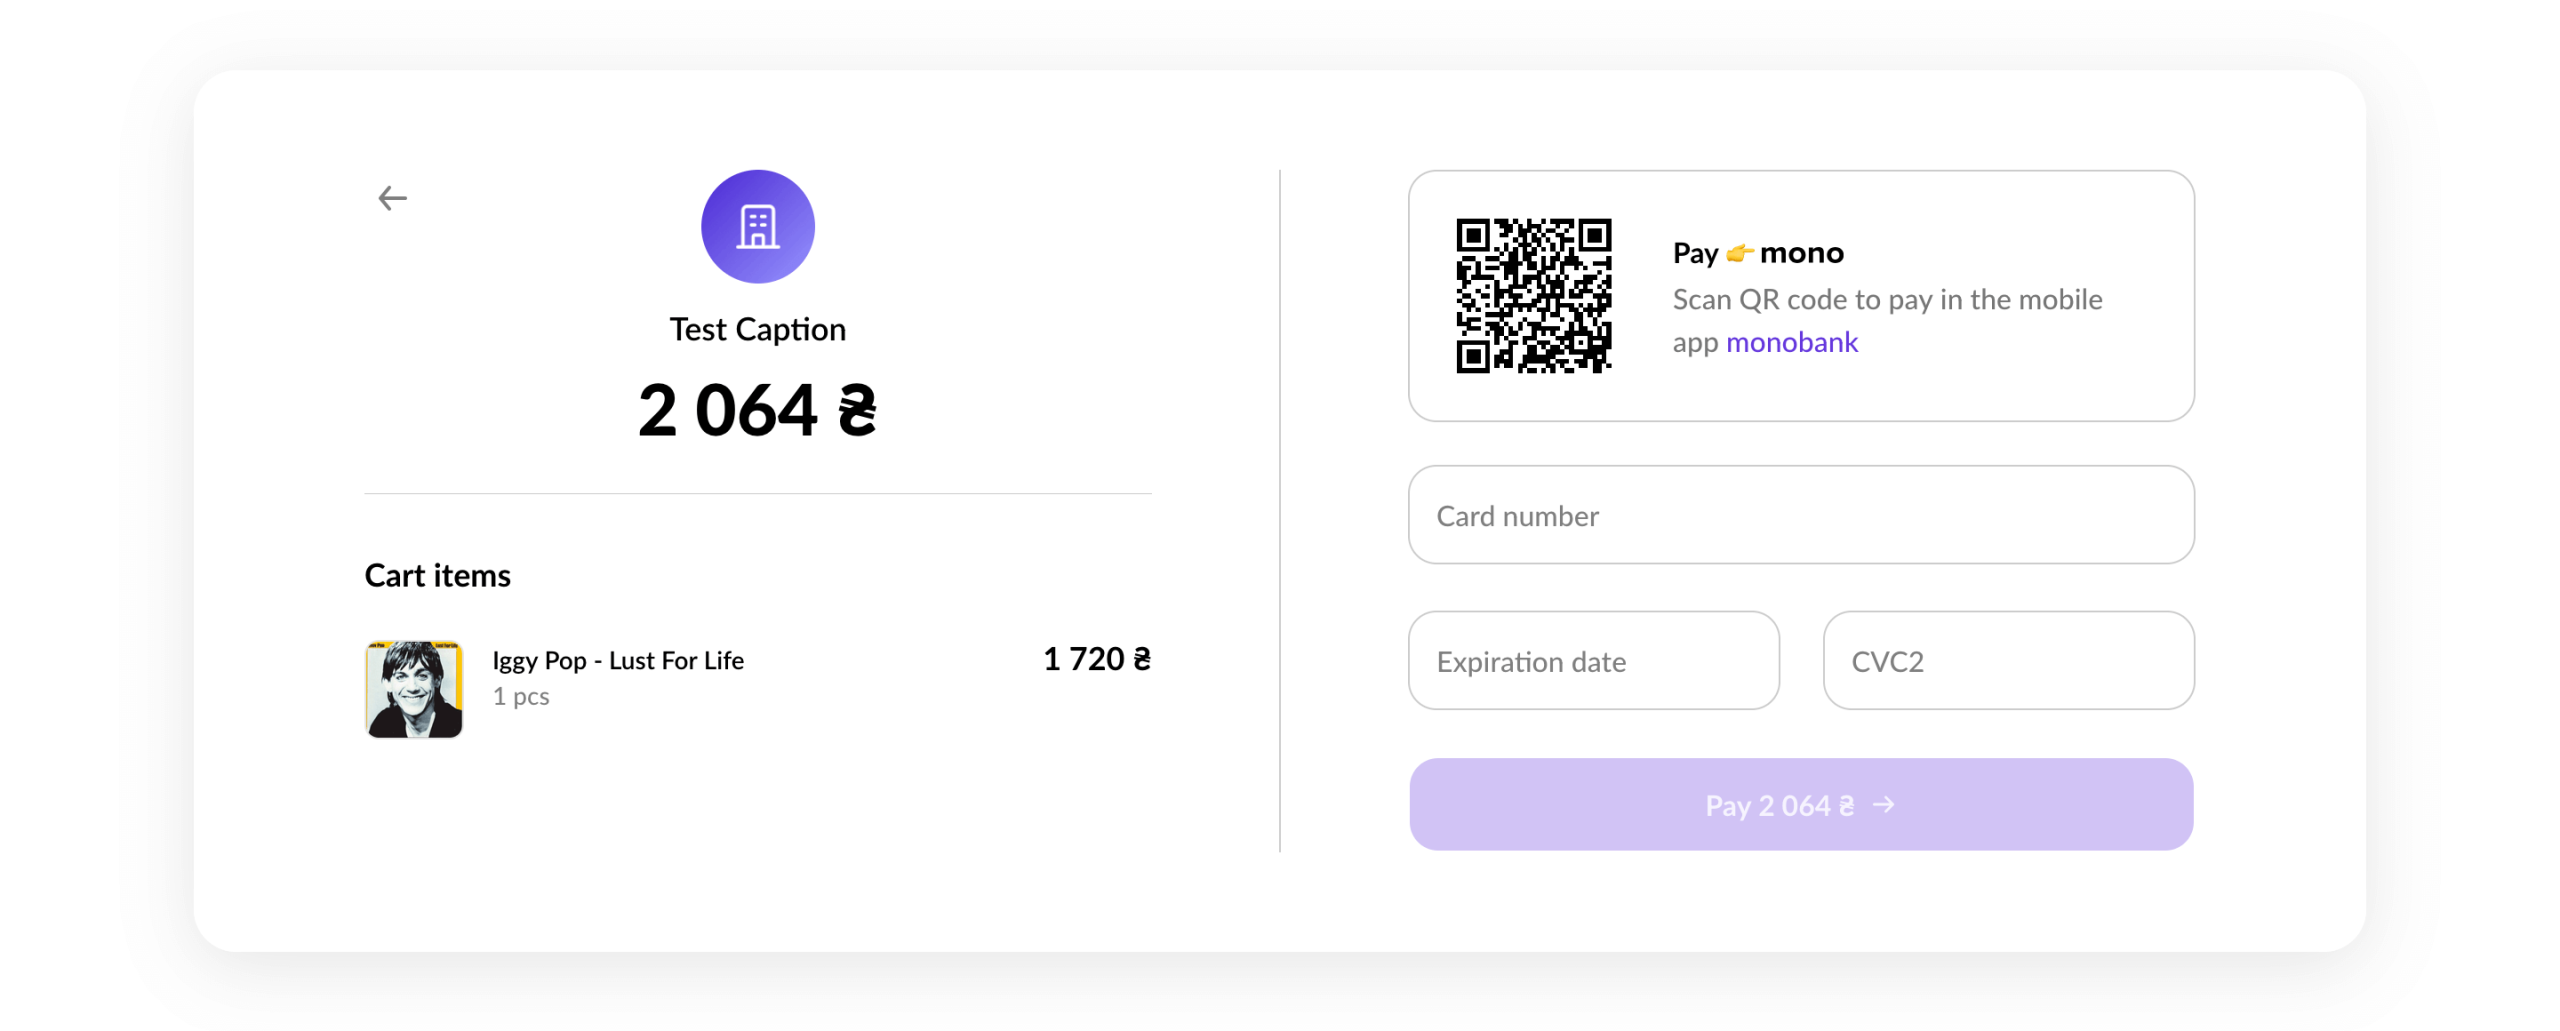Click the Pay mono heading text
This screenshot has width=2560, height=1031.
pos(1758,253)
